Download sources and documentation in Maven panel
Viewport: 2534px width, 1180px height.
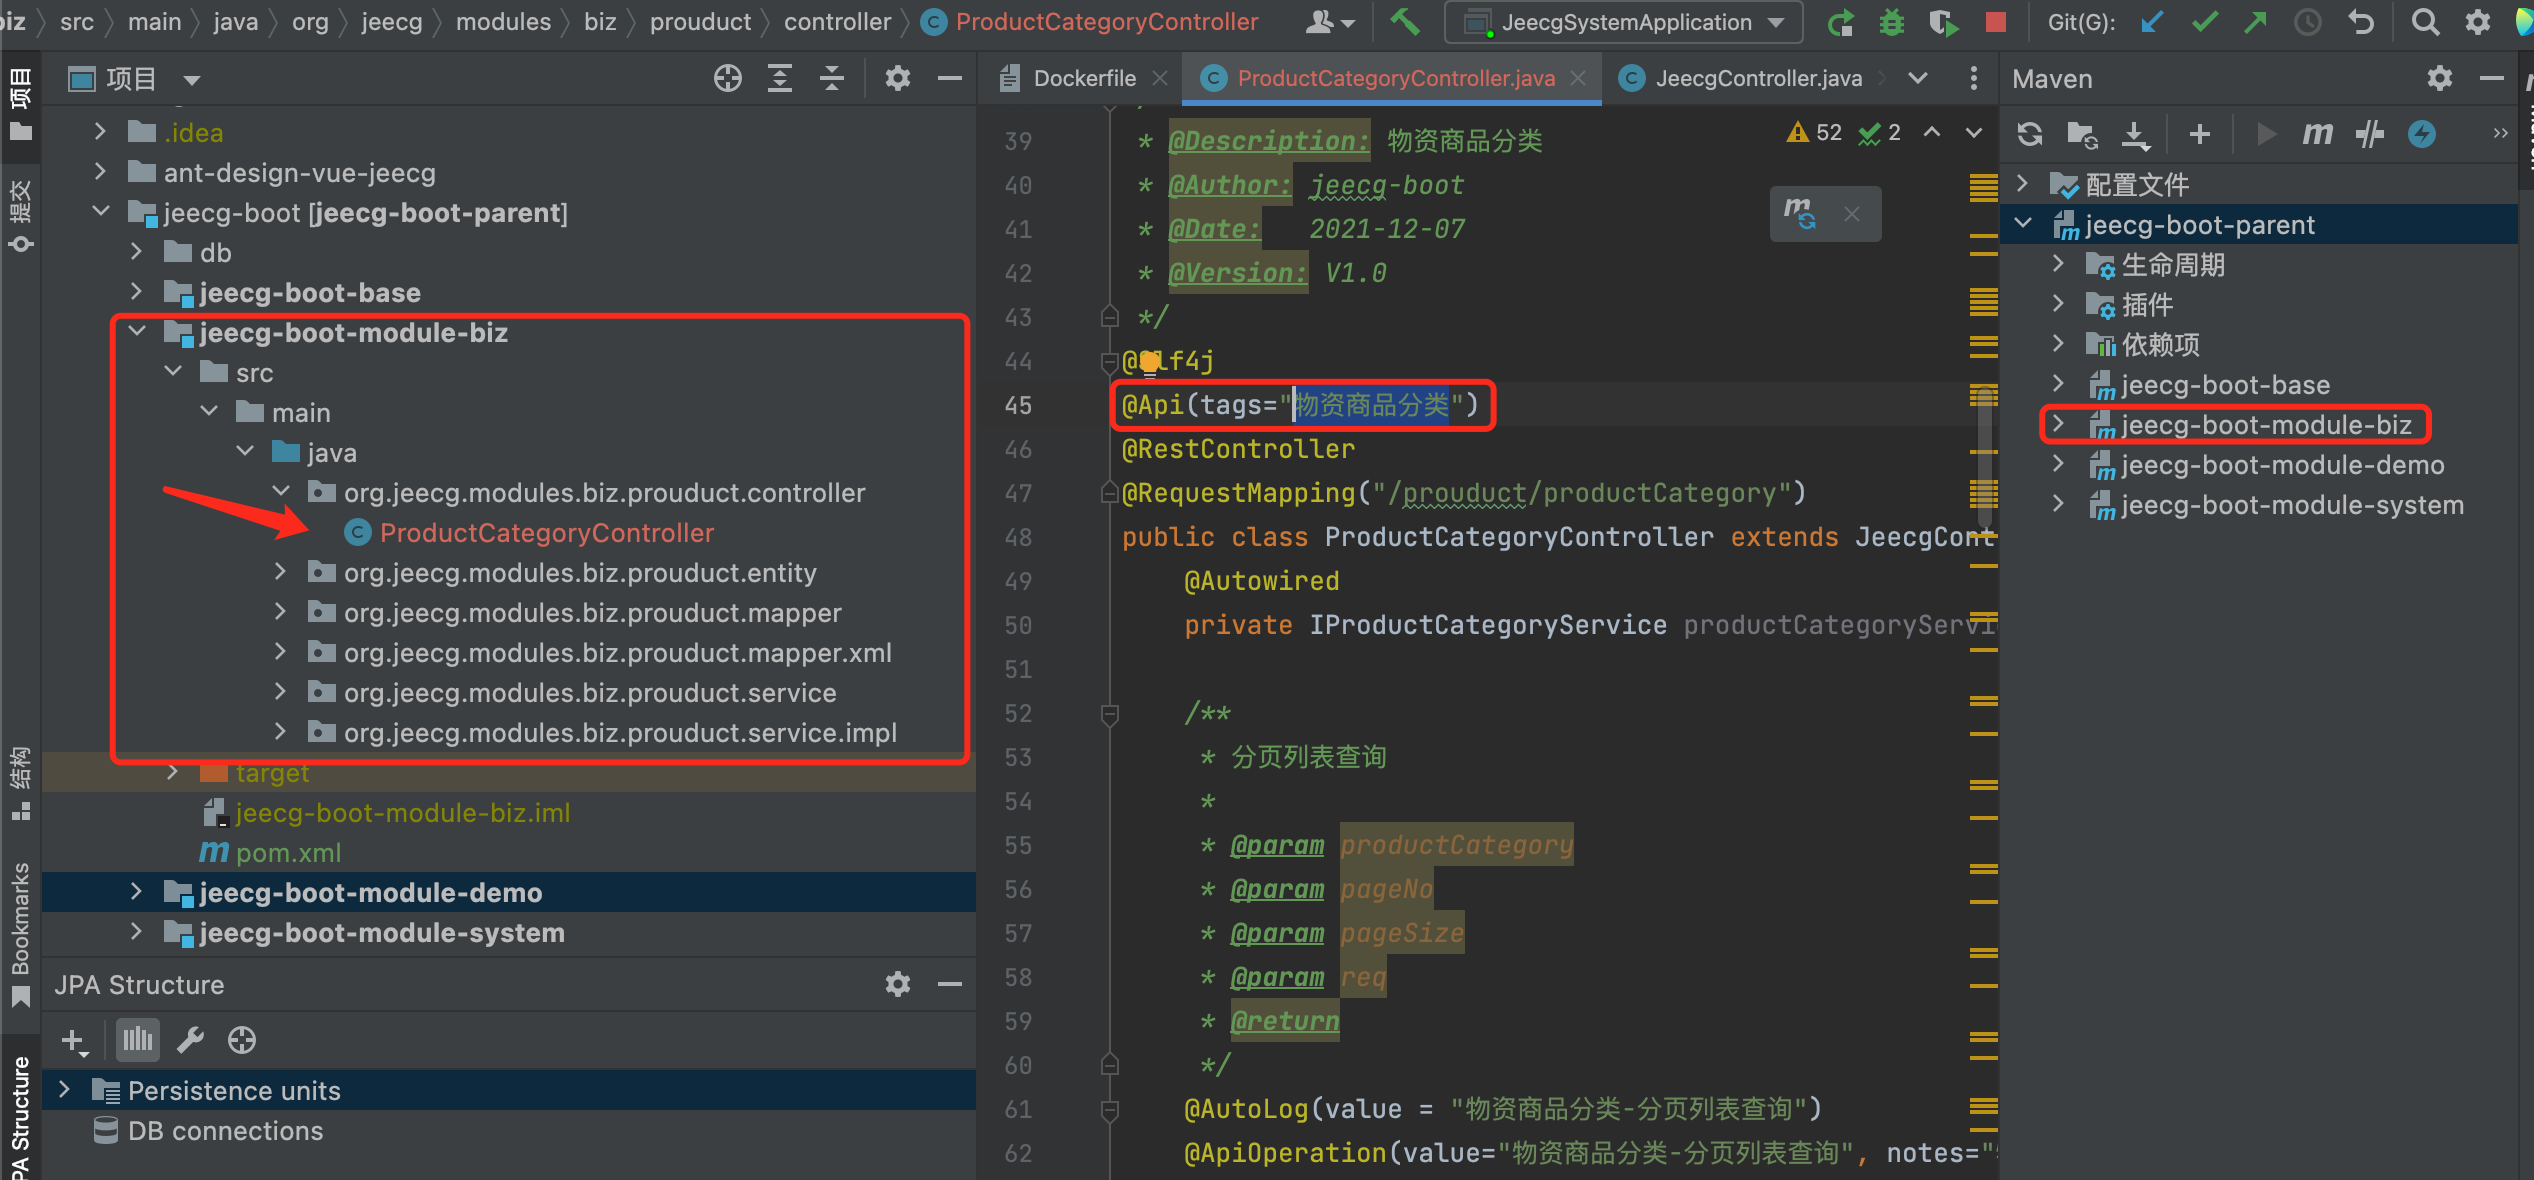(2135, 133)
